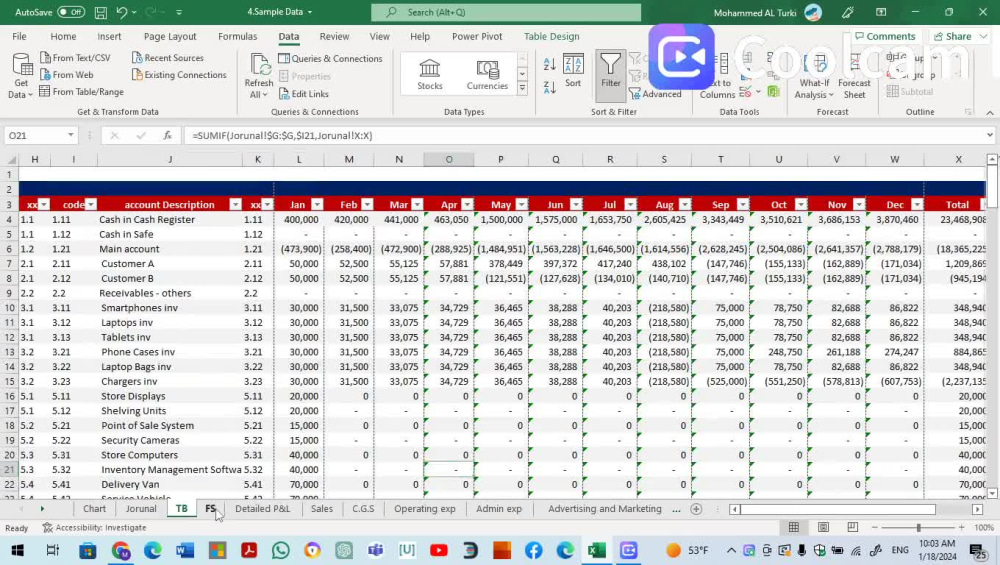Open the Power Pivot tab

(477, 36)
